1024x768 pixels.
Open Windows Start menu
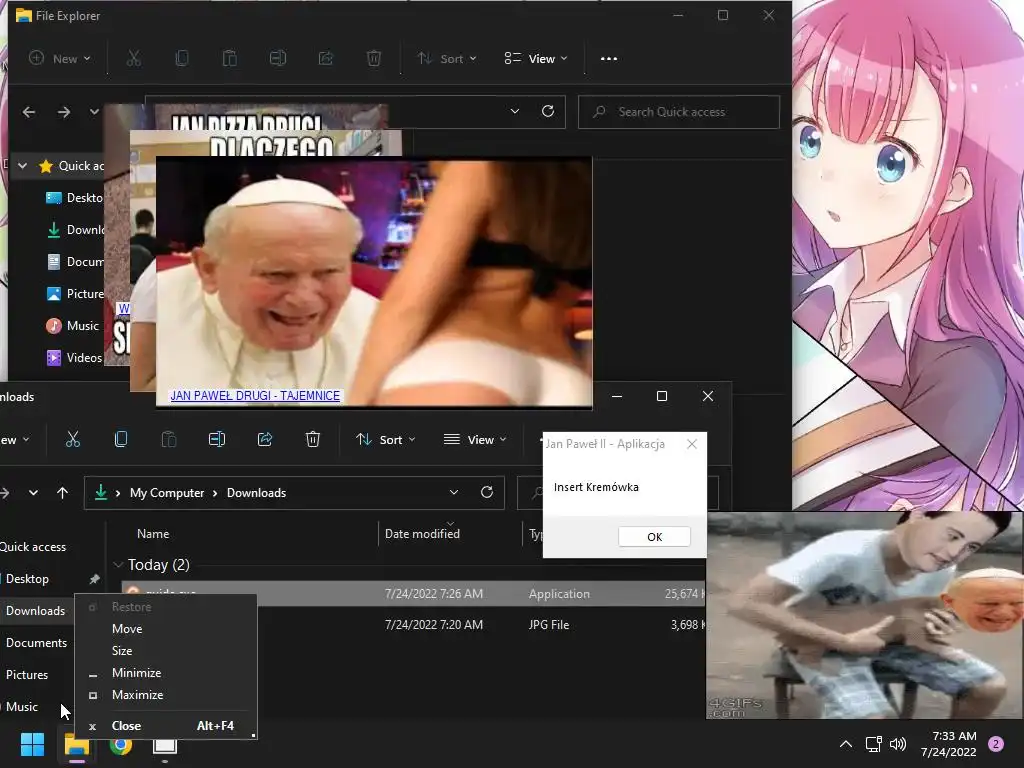pos(32,744)
